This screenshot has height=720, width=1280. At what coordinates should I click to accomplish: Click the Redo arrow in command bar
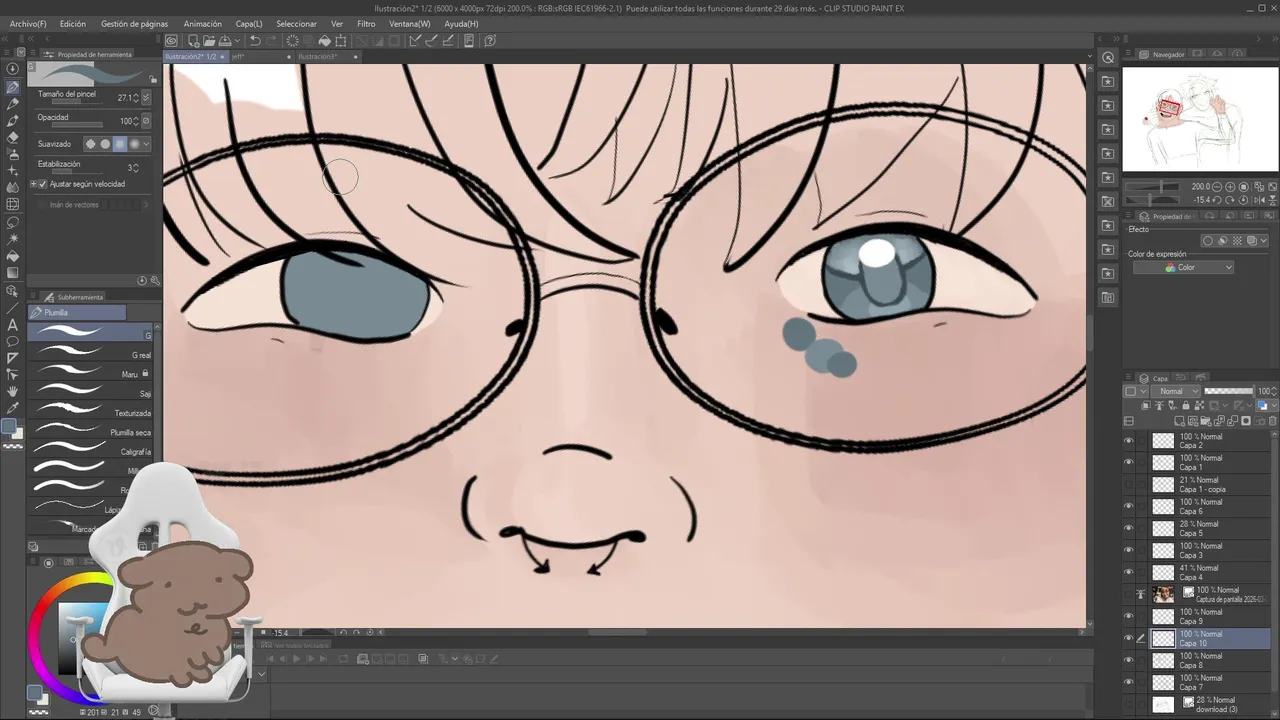point(271,40)
